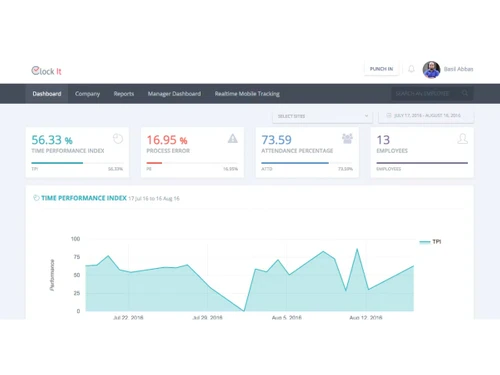Viewport: 500px width, 375px height.
Task: Click the 17 Jul 16 to 16 Aug 16 text
Action: coord(154,199)
